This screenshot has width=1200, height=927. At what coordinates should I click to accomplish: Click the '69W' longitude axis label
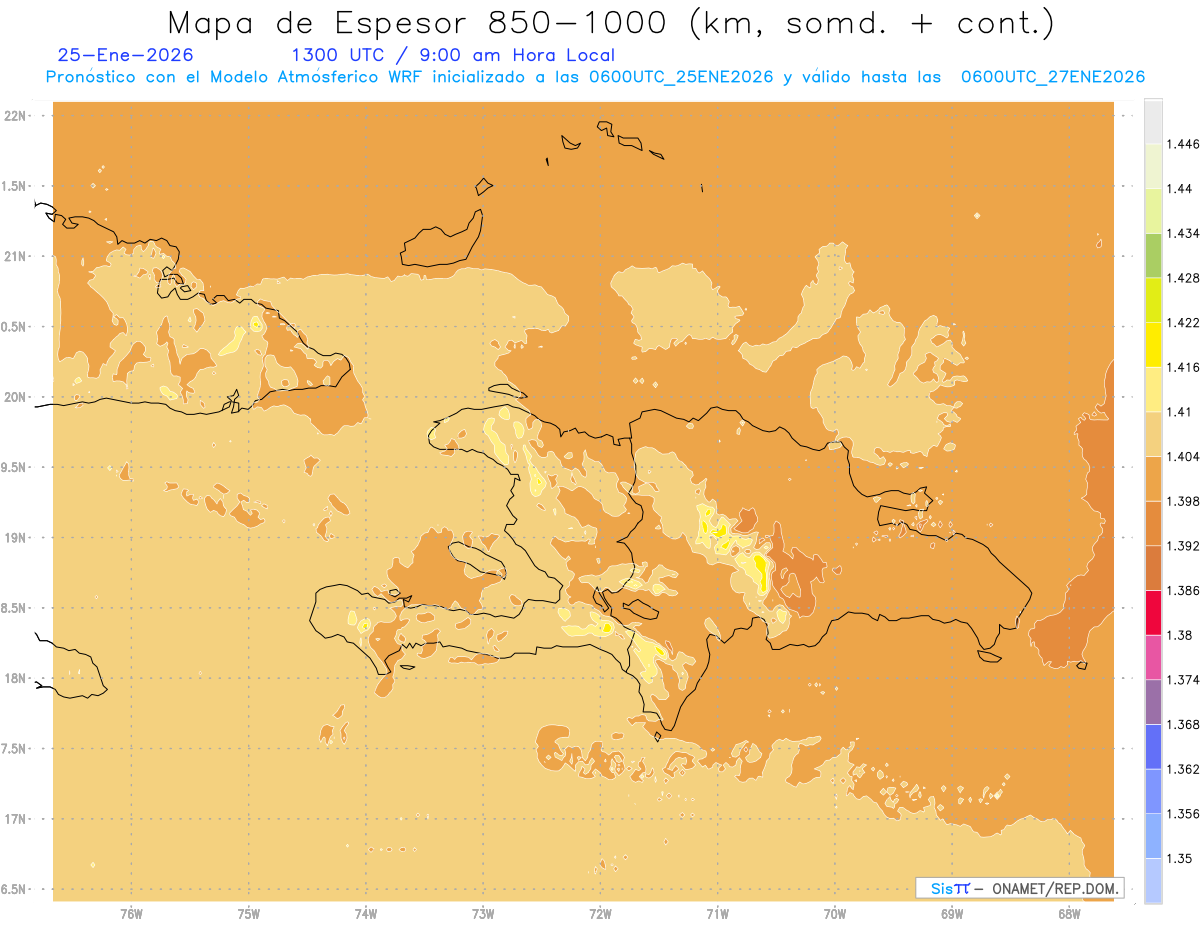(952, 913)
